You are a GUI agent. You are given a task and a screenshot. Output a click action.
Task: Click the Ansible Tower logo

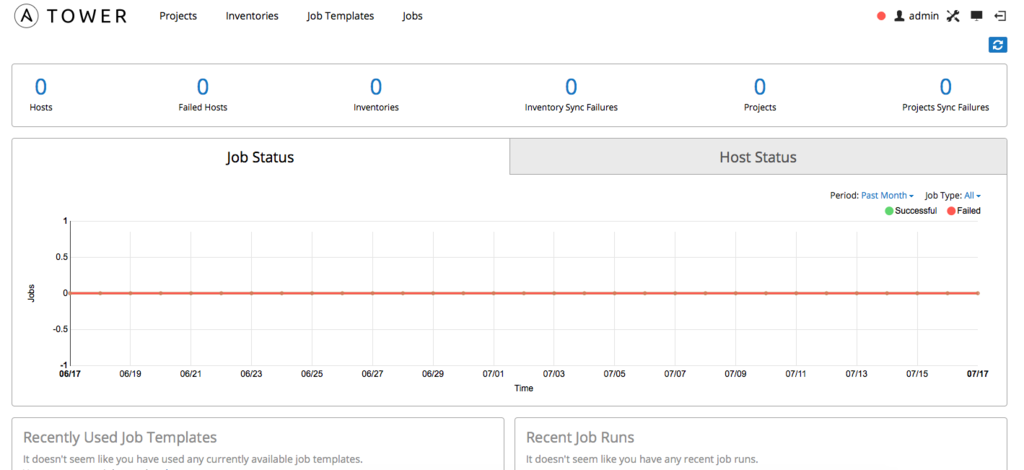(71, 16)
